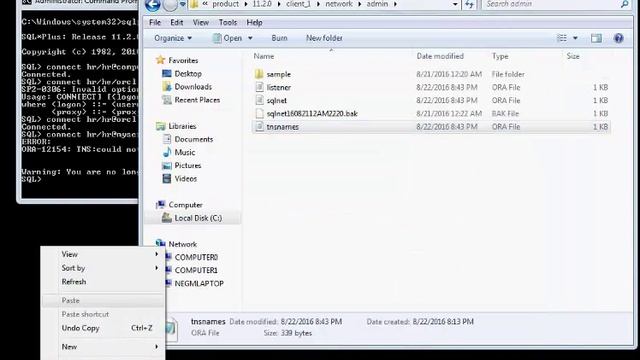
Task: Toggle the preview pane icon
Action: (596, 38)
